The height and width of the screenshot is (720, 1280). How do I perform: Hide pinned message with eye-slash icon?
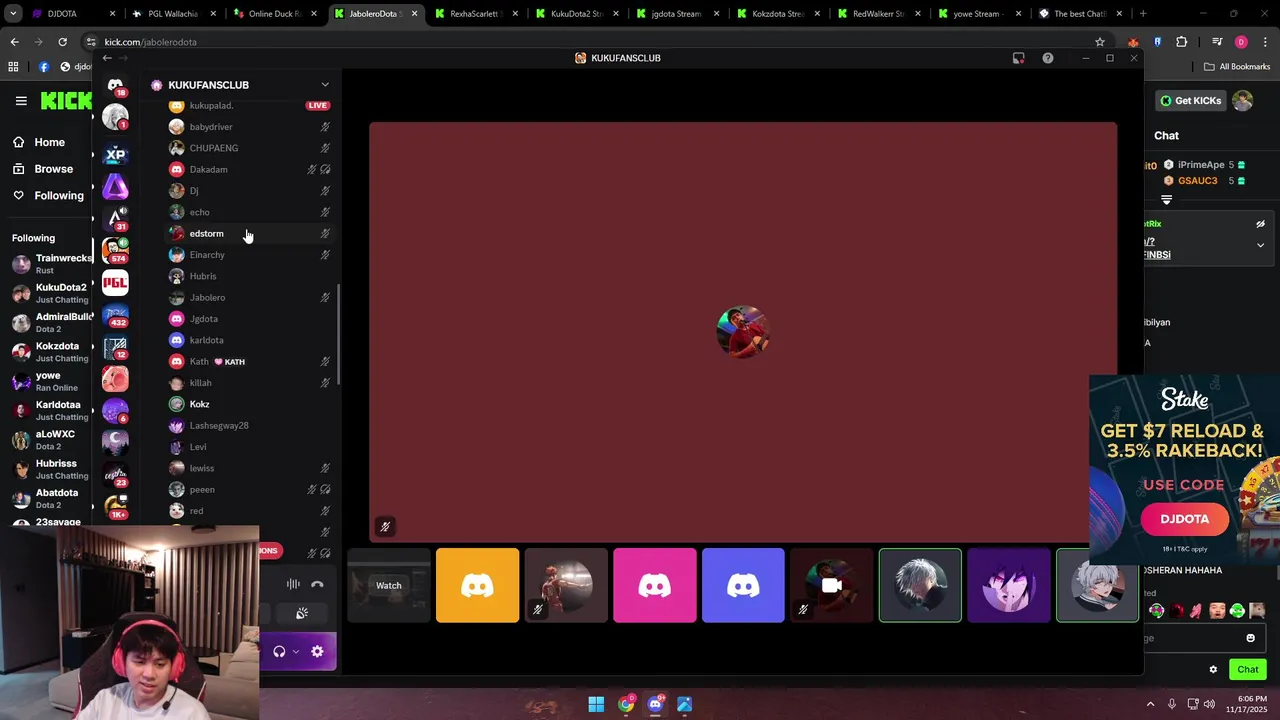(x=1260, y=224)
